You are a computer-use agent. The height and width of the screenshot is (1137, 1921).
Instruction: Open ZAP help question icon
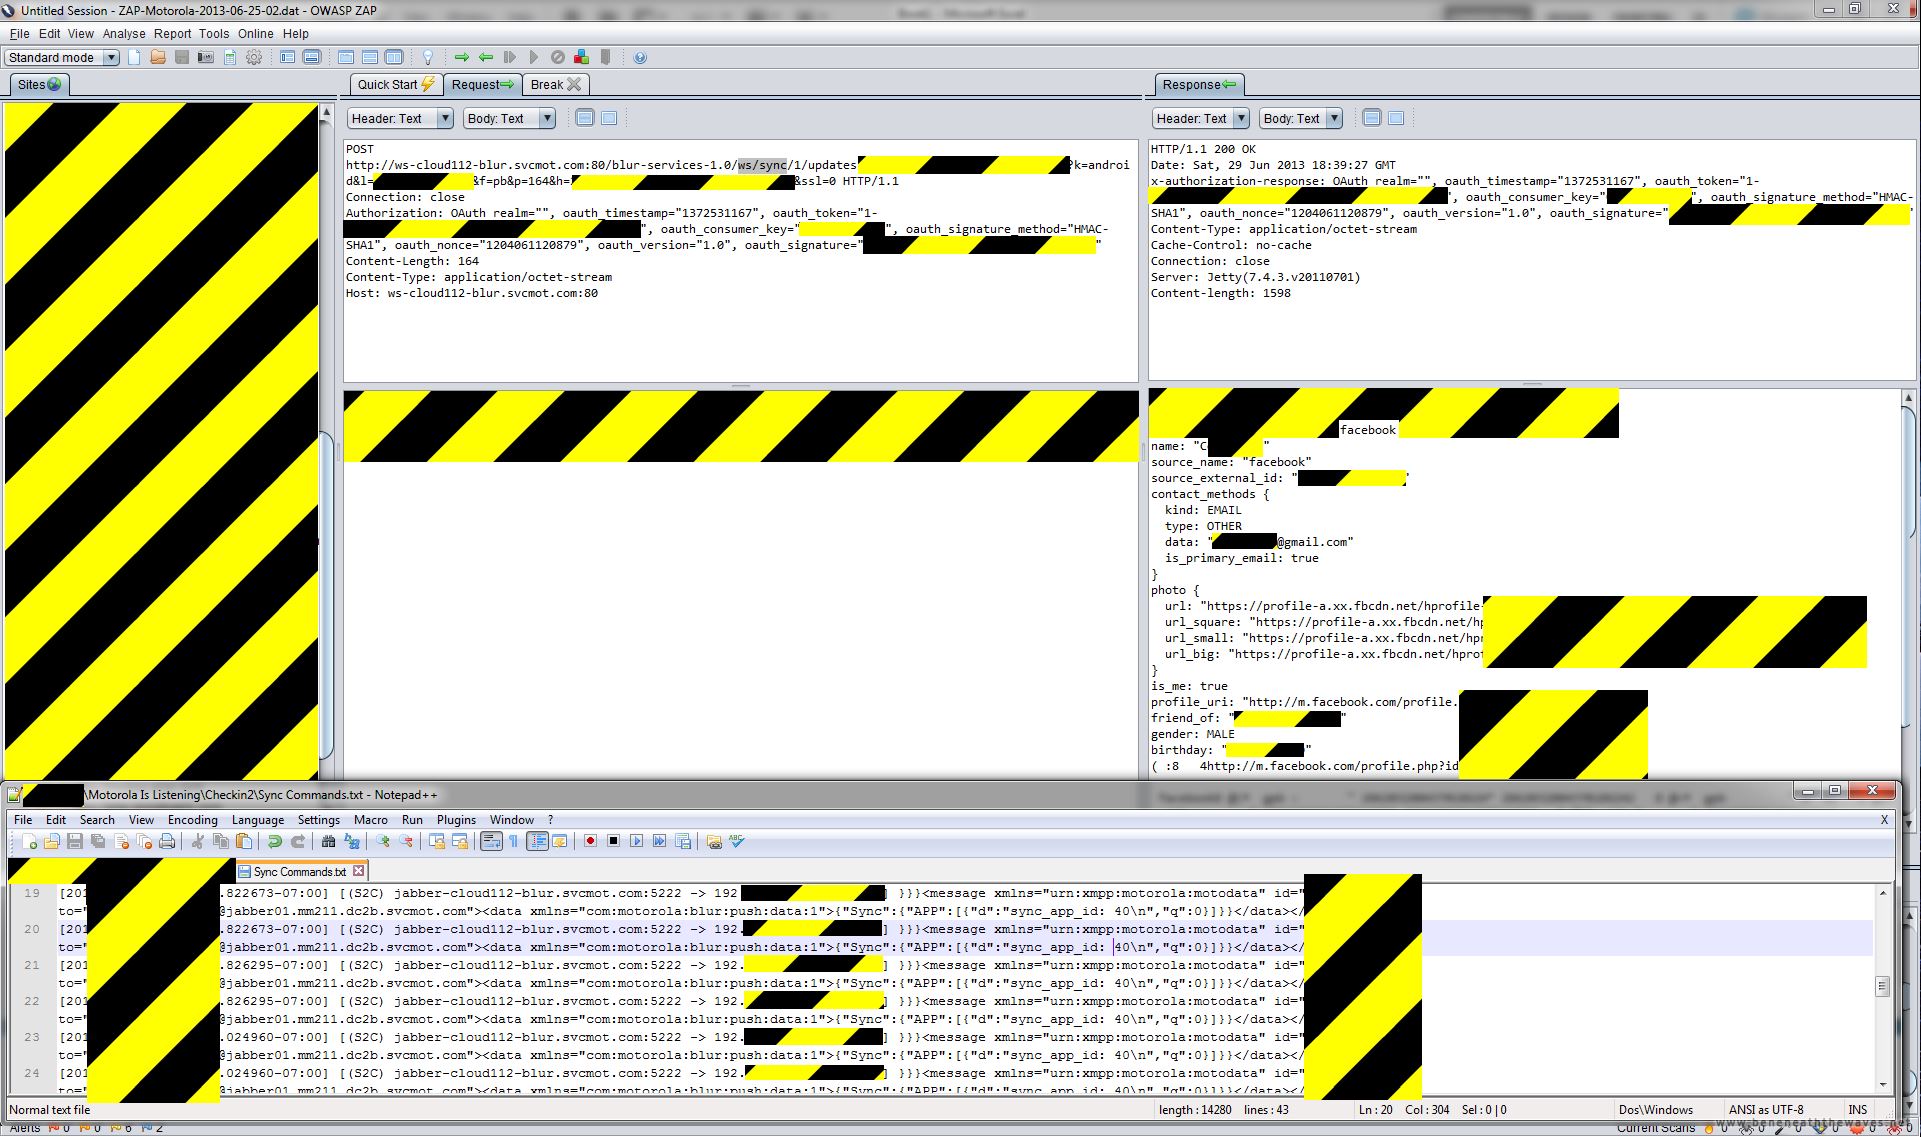pyautogui.click(x=640, y=58)
